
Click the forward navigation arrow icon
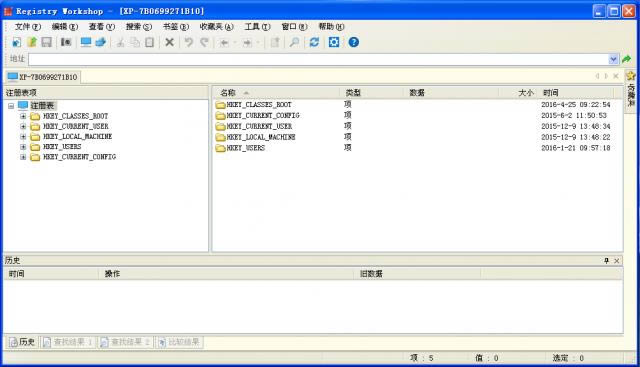pyautogui.click(x=247, y=42)
